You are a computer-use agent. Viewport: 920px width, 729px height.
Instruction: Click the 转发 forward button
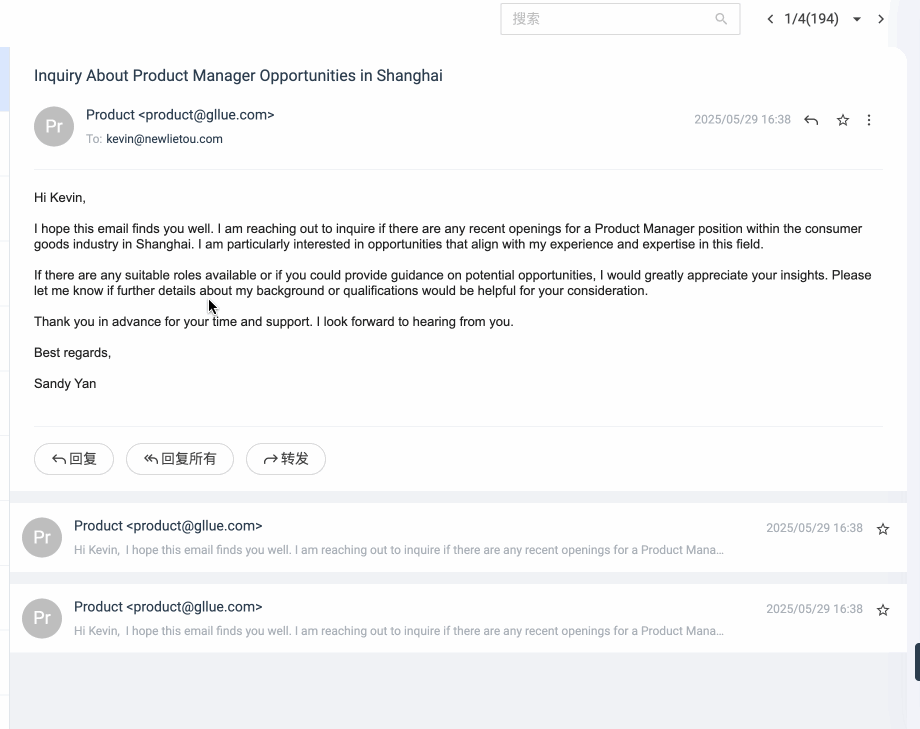[286, 459]
